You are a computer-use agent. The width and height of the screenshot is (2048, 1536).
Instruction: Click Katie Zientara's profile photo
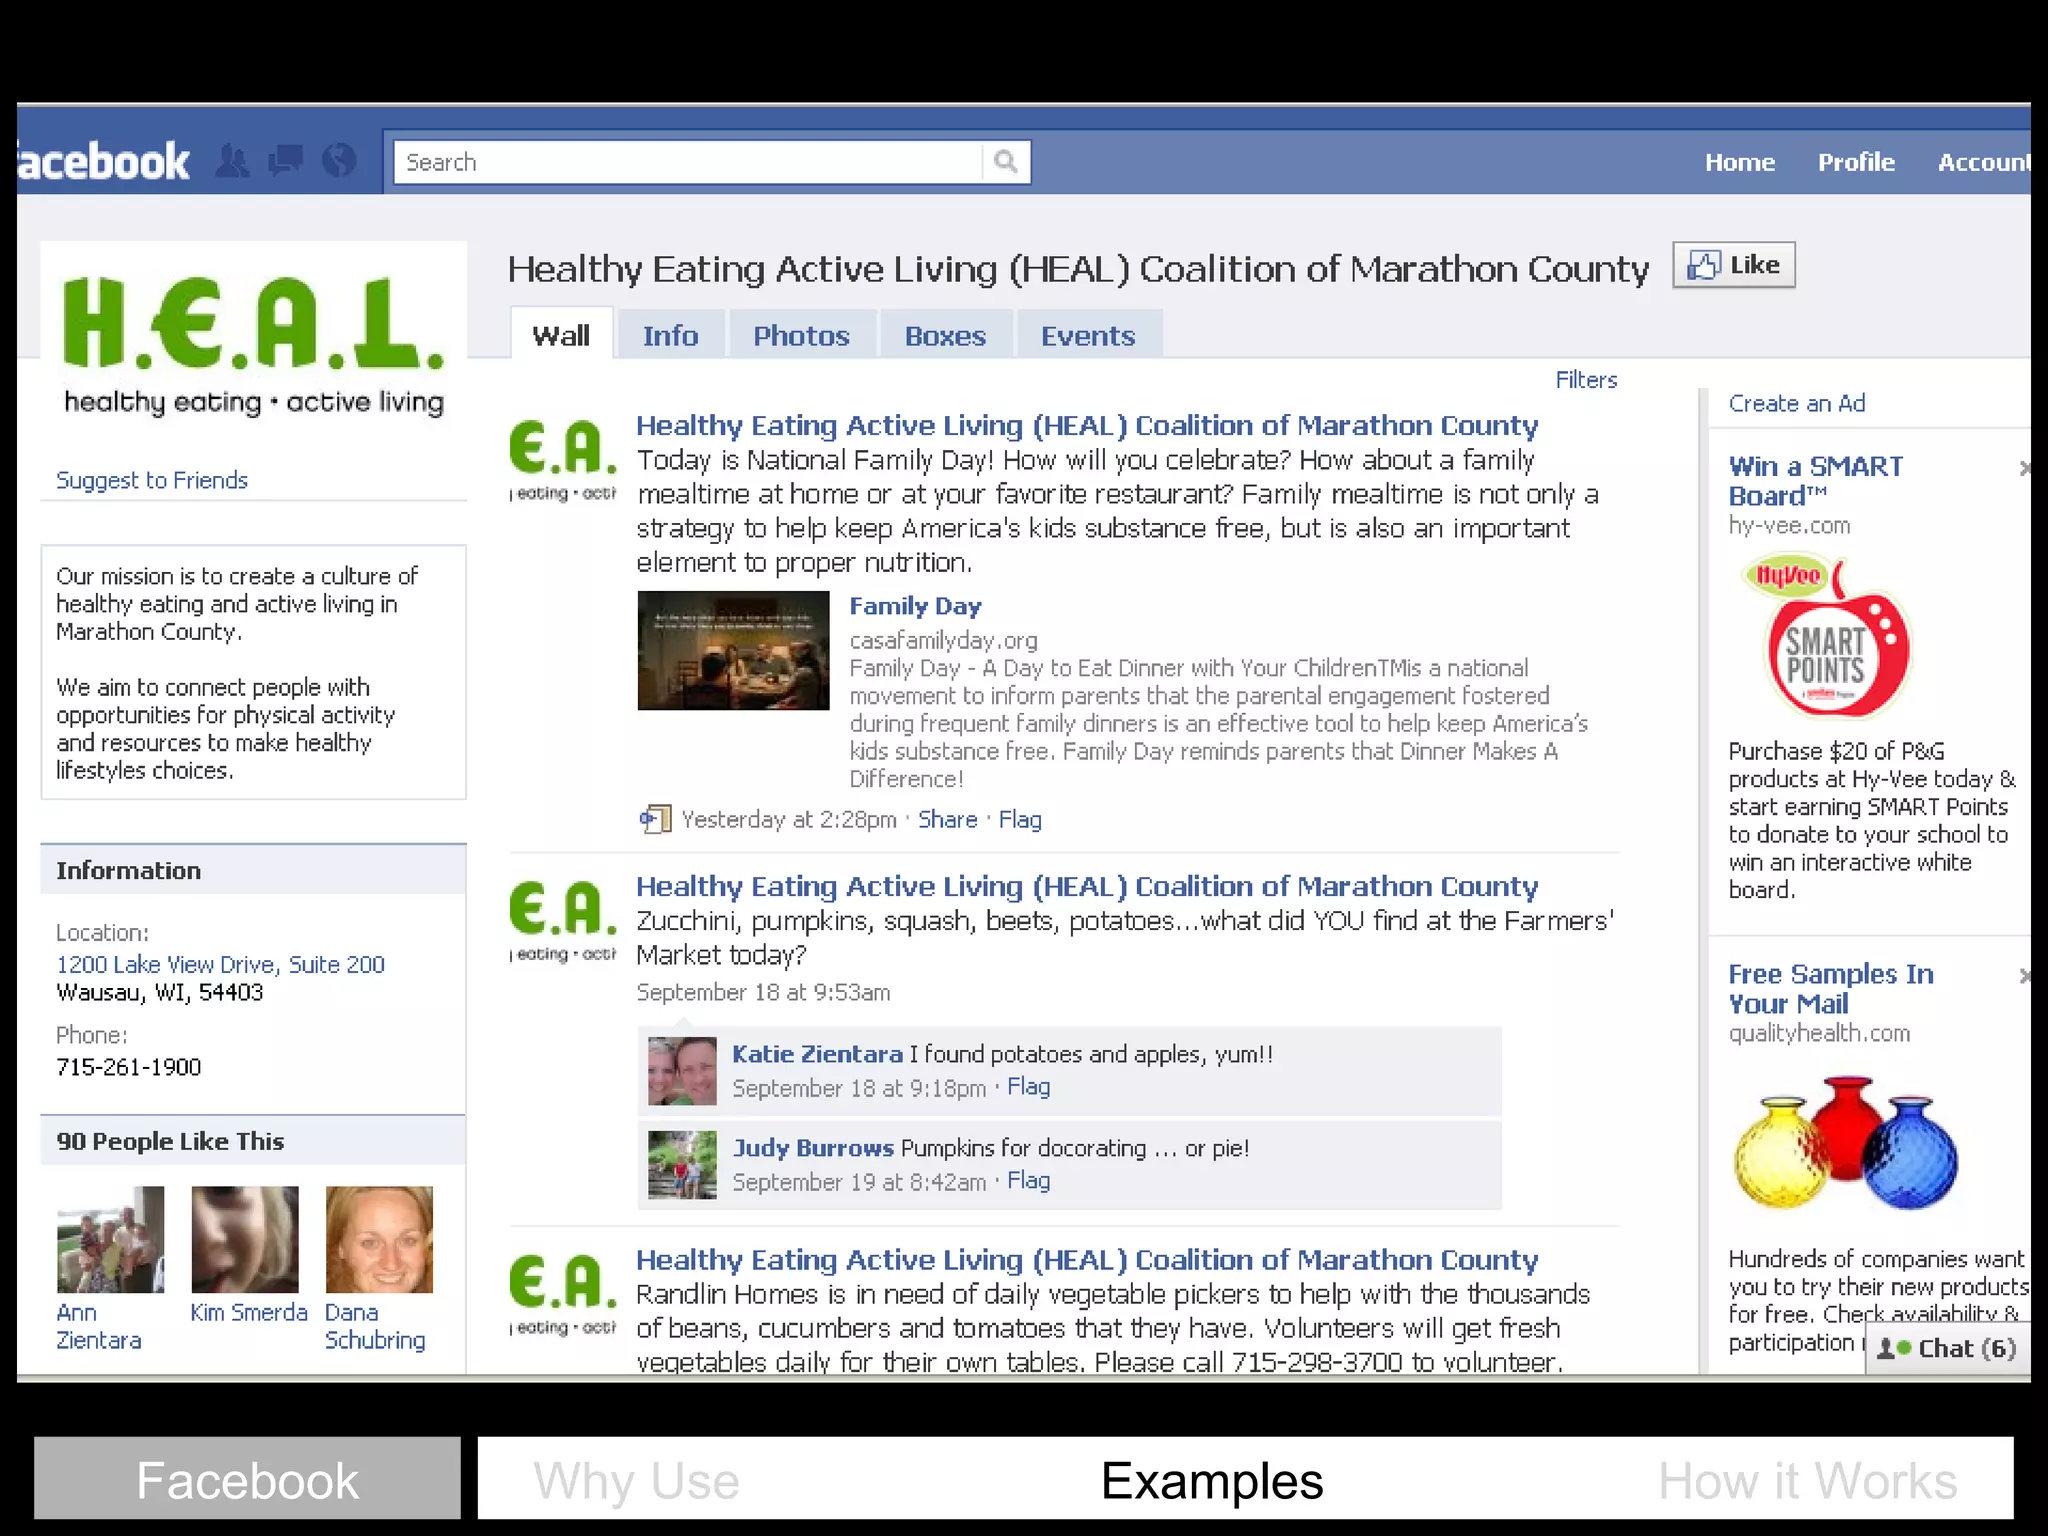tap(682, 1071)
